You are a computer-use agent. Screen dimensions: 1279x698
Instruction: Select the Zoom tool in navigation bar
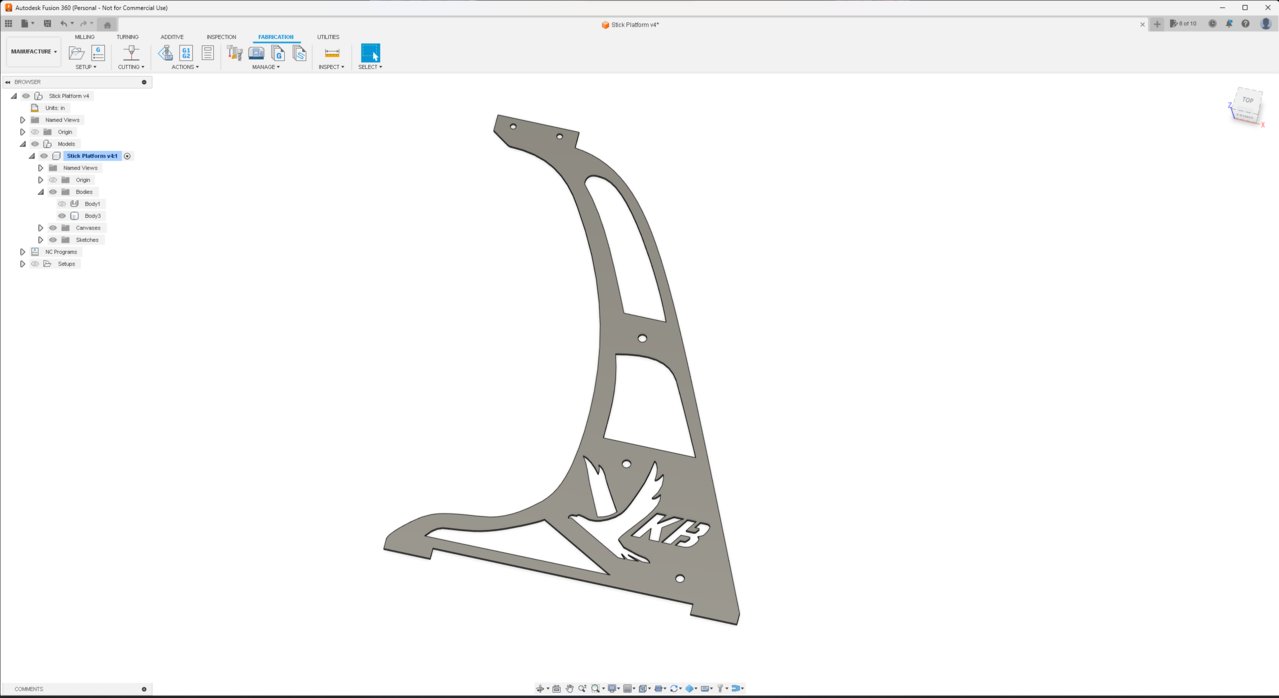[582, 688]
